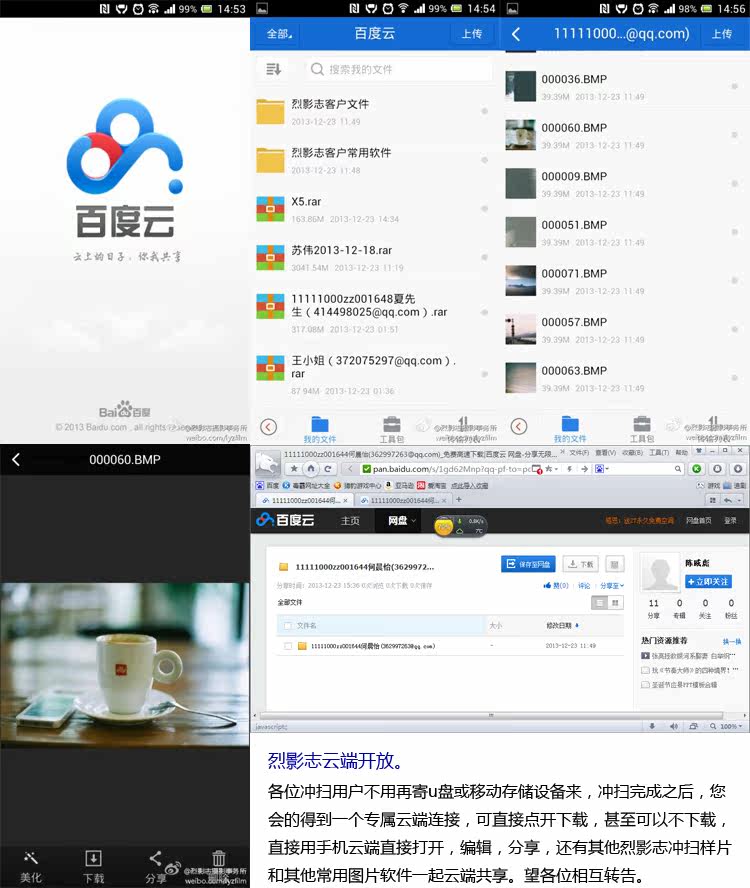
Task: Select the X5.rar row checkbox dot
Action: pyautogui.click(x=484, y=208)
